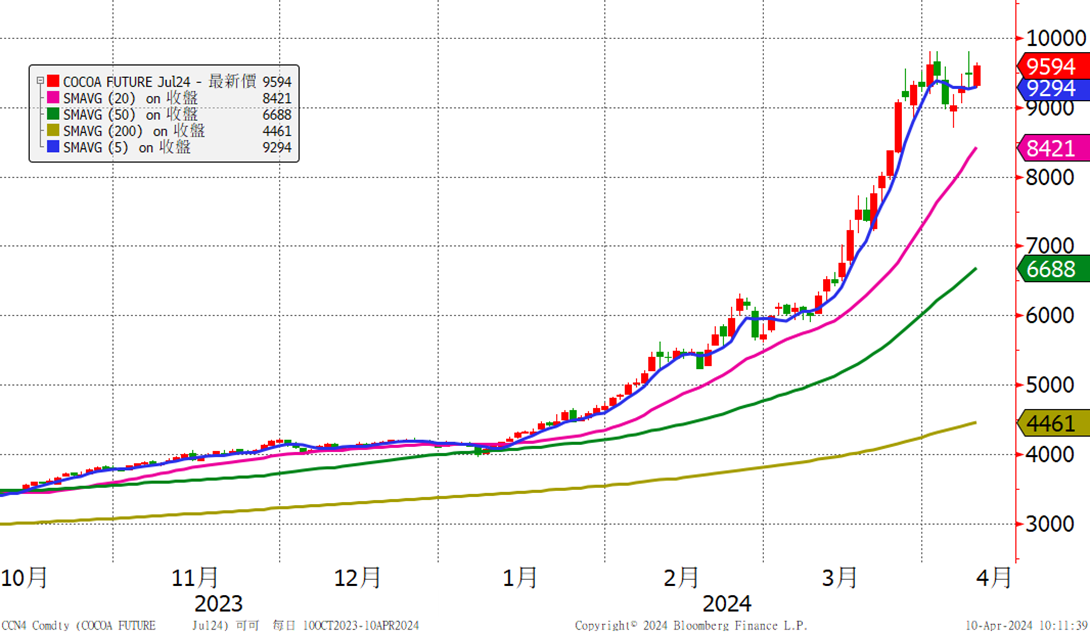The width and height of the screenshot is (1090, 633).
Task: Click the 10000 y-axis label
Action: (x=1056, y=38)
